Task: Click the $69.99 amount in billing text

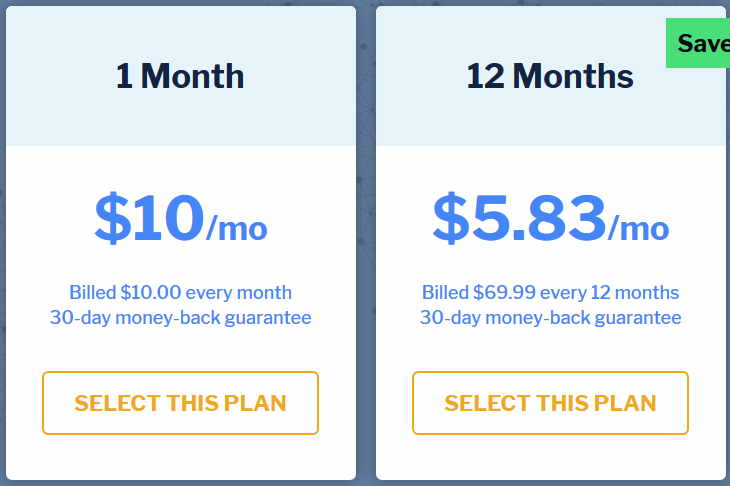Action: 504,292
